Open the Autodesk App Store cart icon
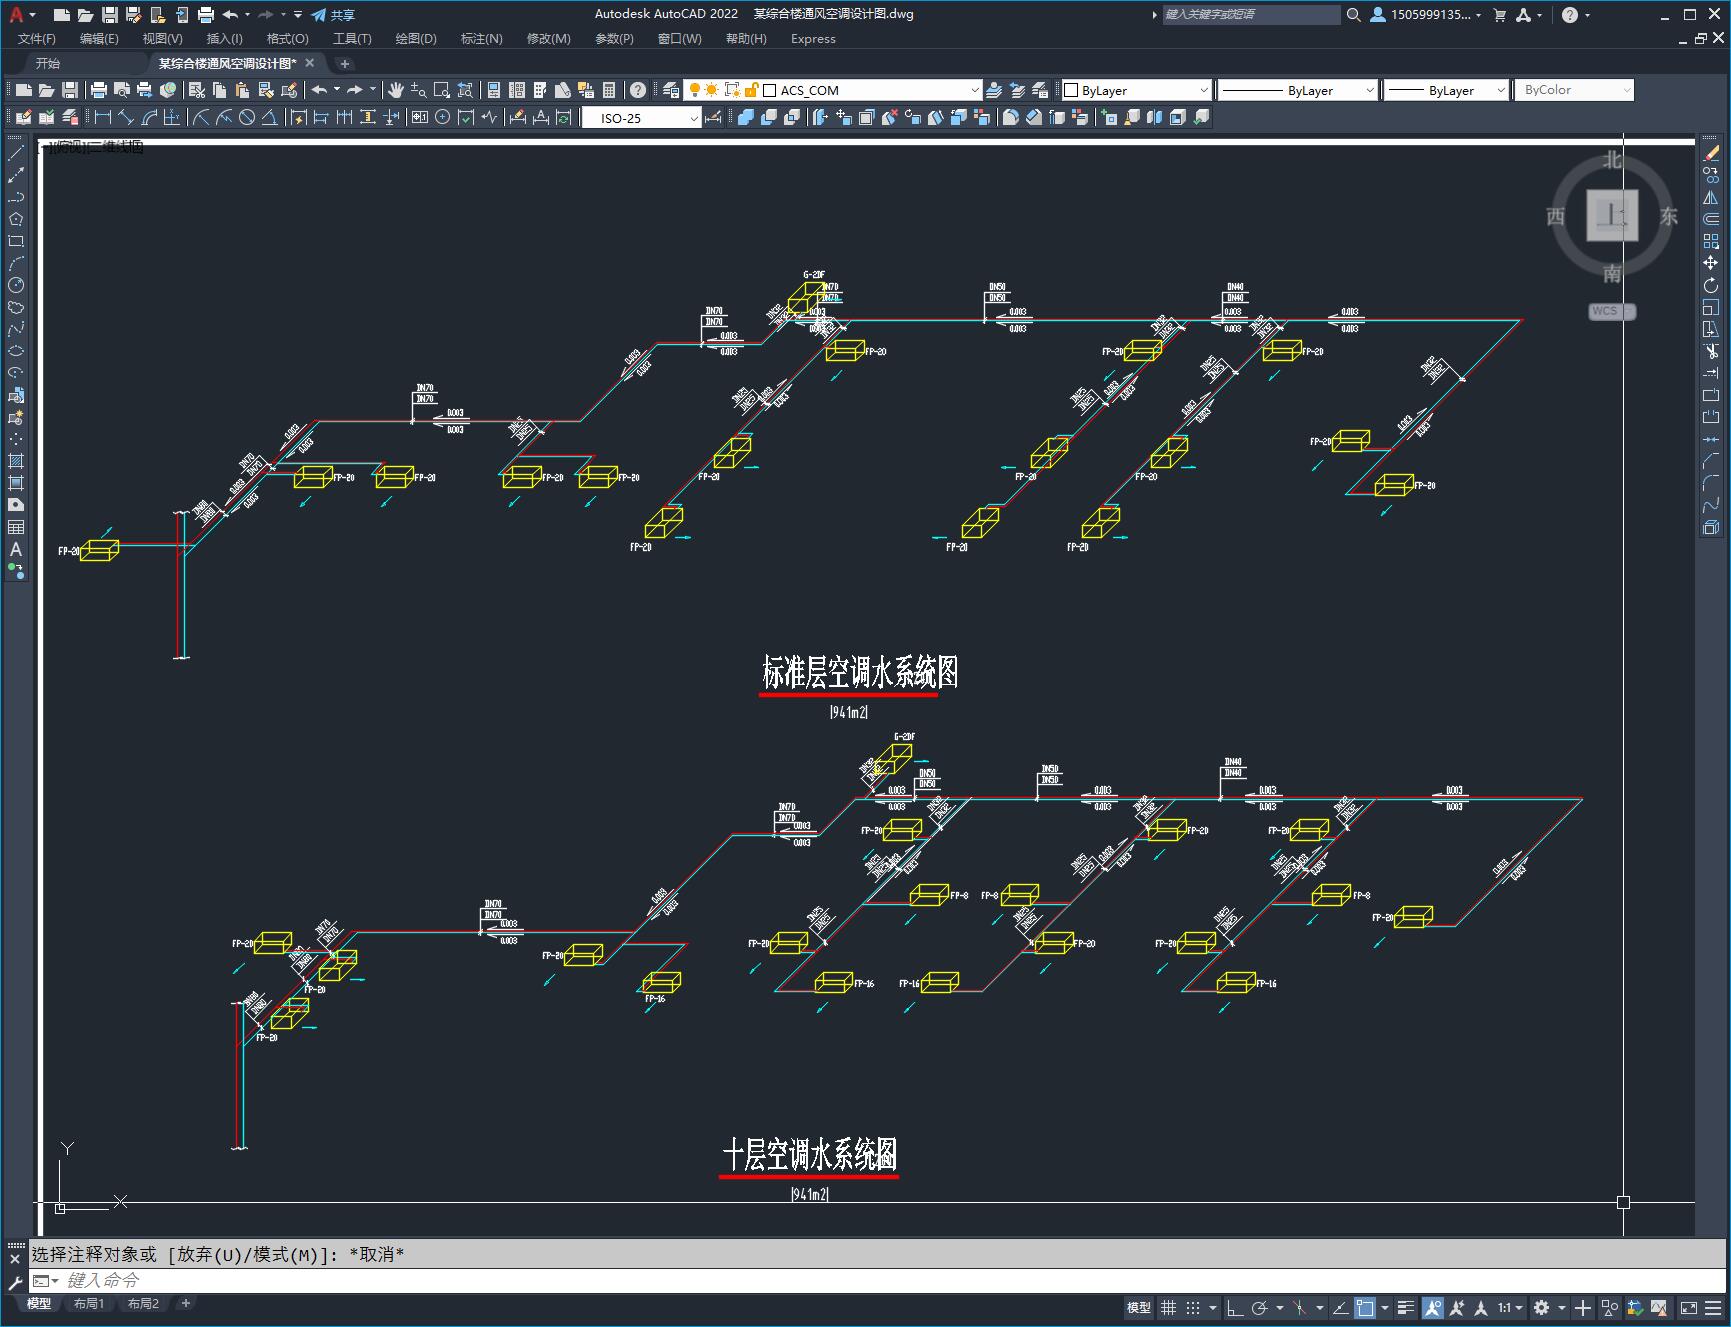The height and width of the screenshot is (1327, 1731). (1500, 14)
